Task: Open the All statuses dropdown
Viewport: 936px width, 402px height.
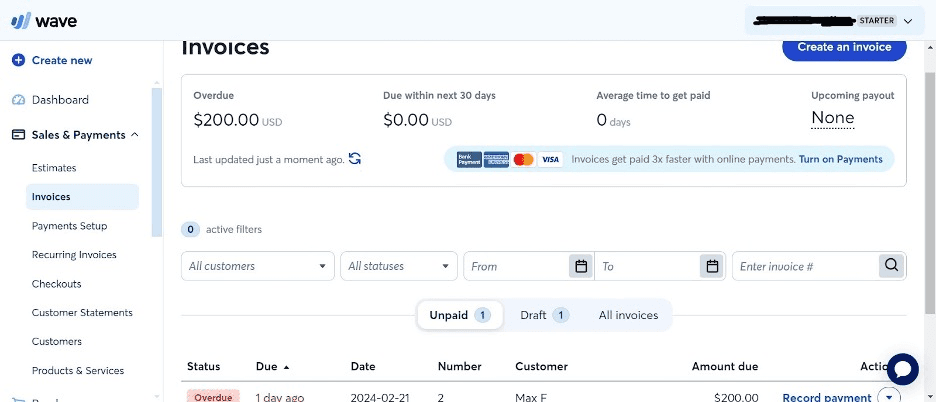Action: coord(398,266)
